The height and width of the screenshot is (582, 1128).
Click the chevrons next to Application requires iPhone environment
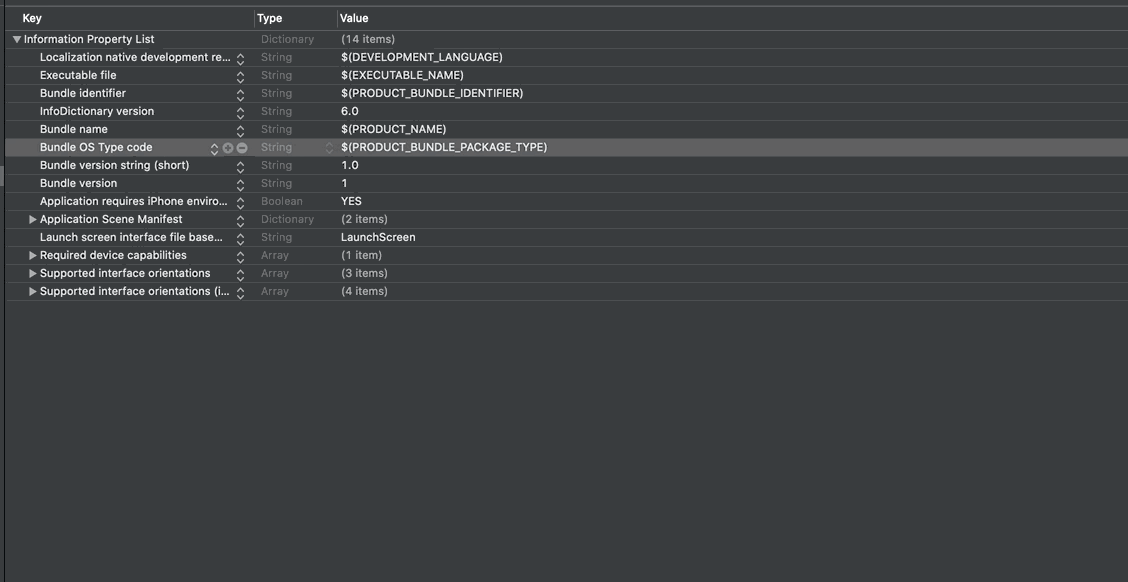pyautogui.click(x=240, y=201)
